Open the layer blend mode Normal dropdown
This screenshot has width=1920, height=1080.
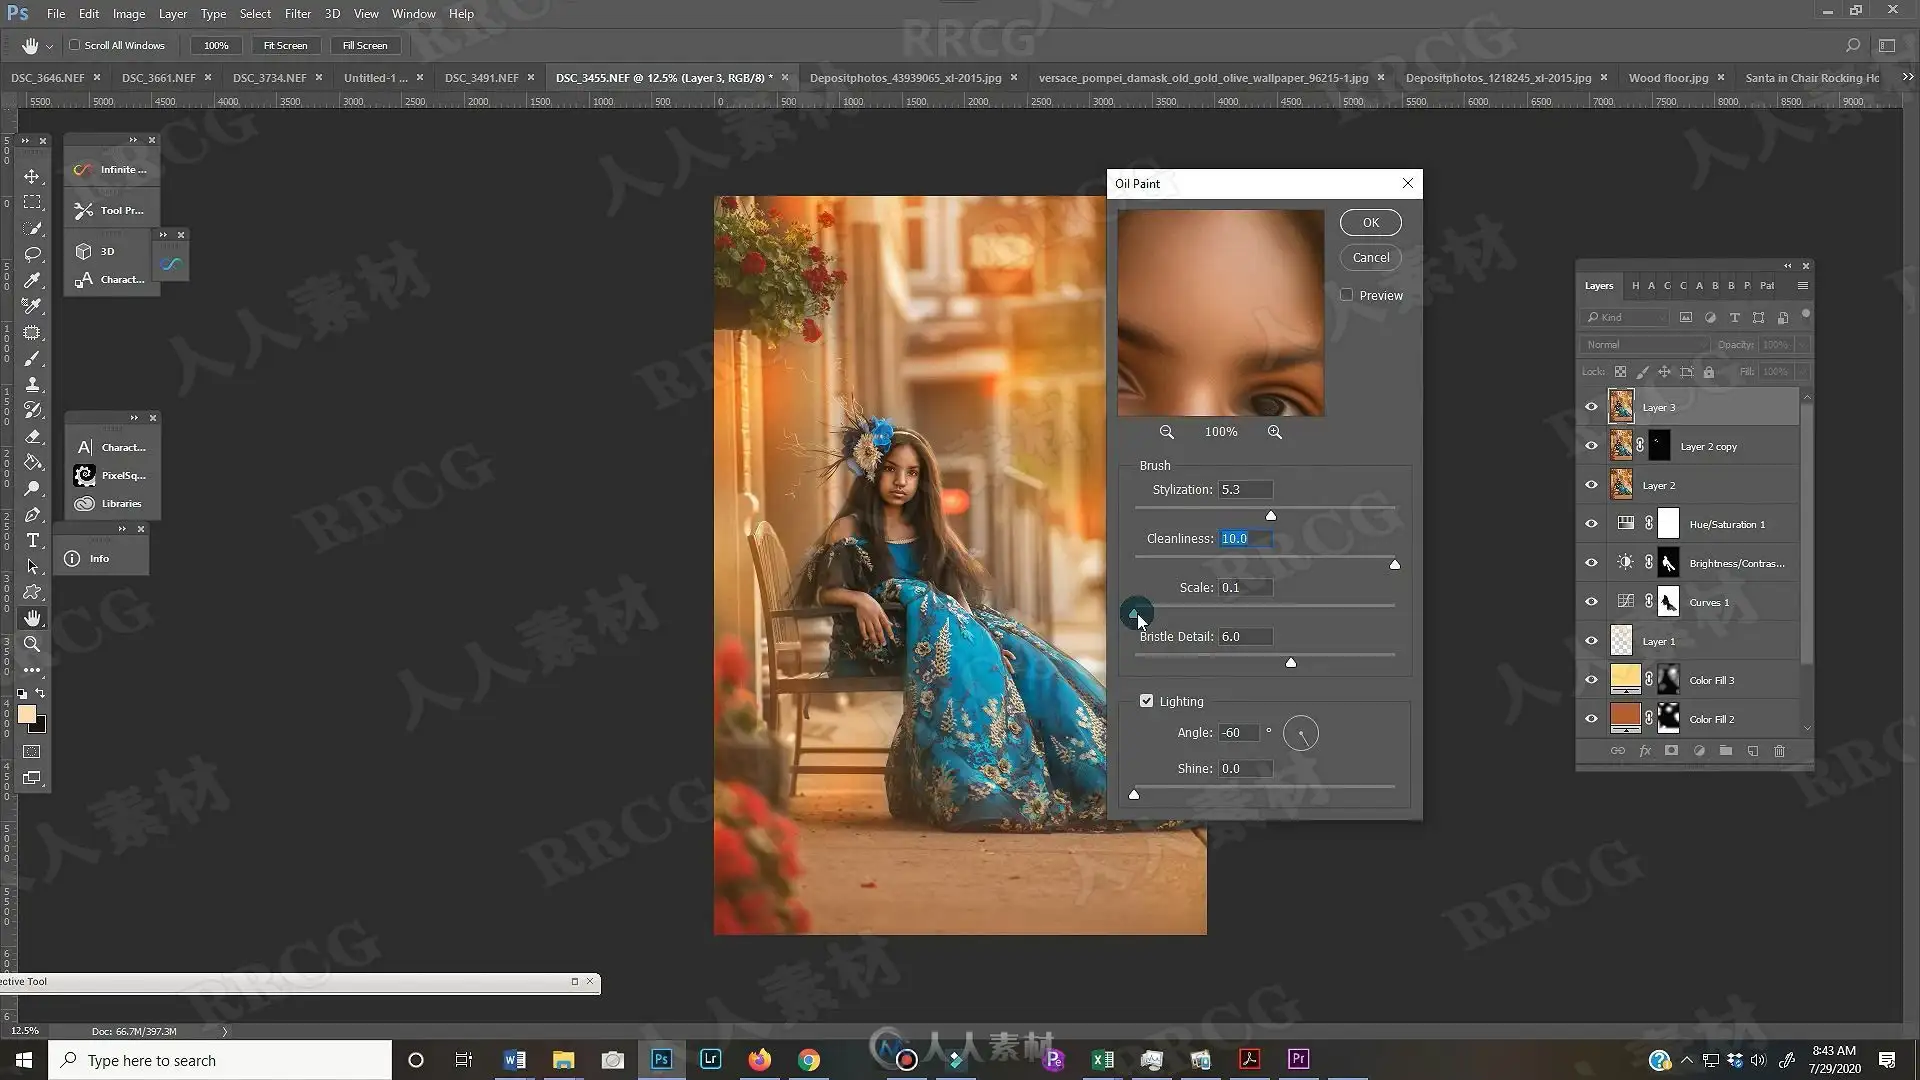coord(1645,344)
